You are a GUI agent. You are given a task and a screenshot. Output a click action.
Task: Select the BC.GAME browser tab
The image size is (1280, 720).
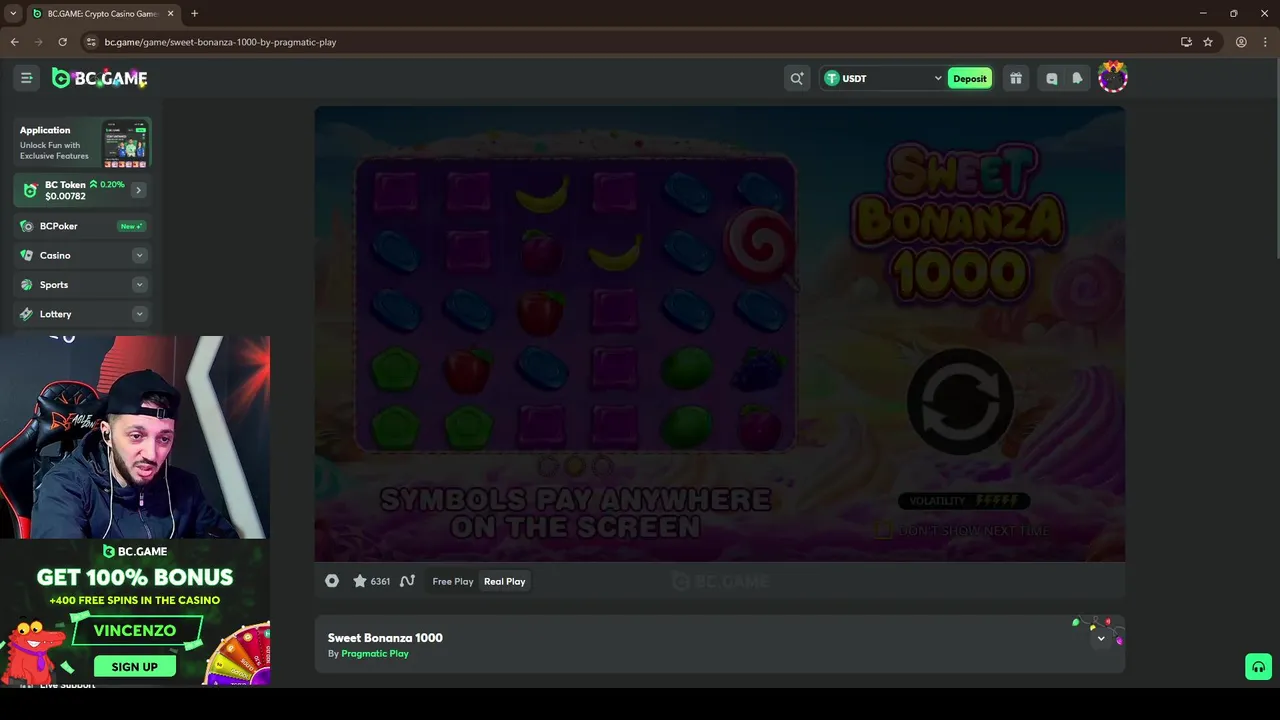click(102, 14)
